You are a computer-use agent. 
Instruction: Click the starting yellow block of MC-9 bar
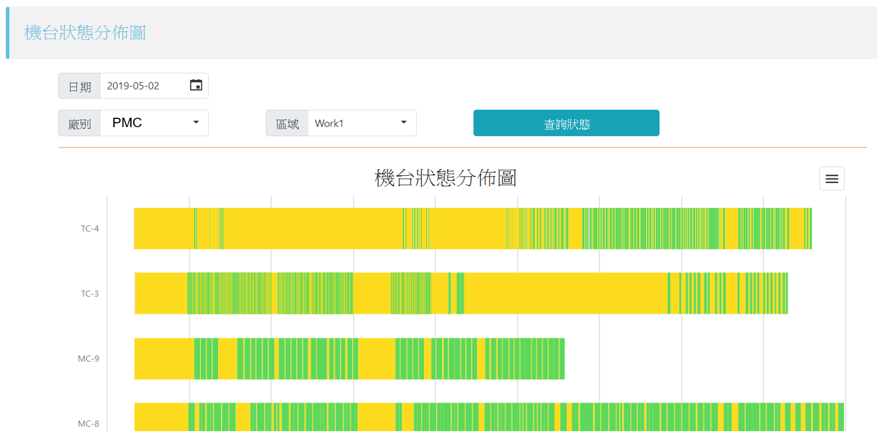pyautogui.click(x=164, y=358)
